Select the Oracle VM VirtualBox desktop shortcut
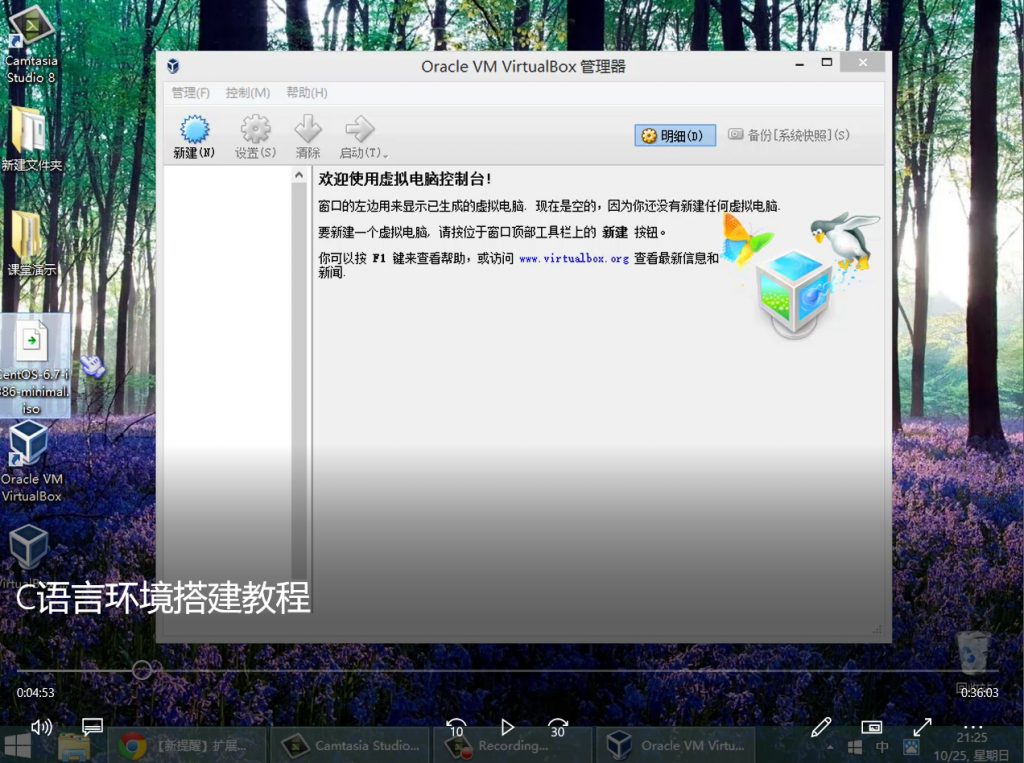The height and width of the screenshot is (763, 1024). [x=31, y=463]
